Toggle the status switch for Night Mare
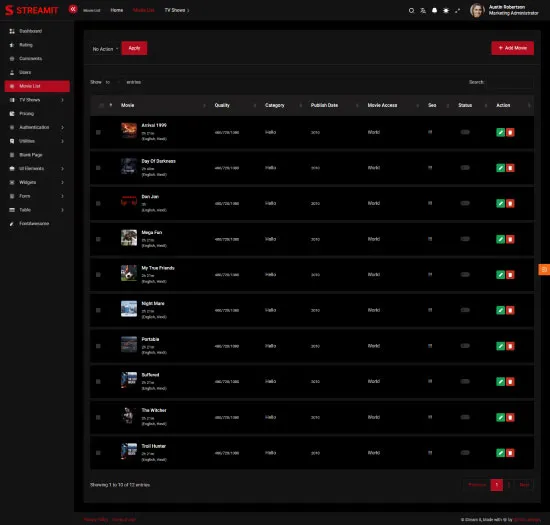 point(465,310)
